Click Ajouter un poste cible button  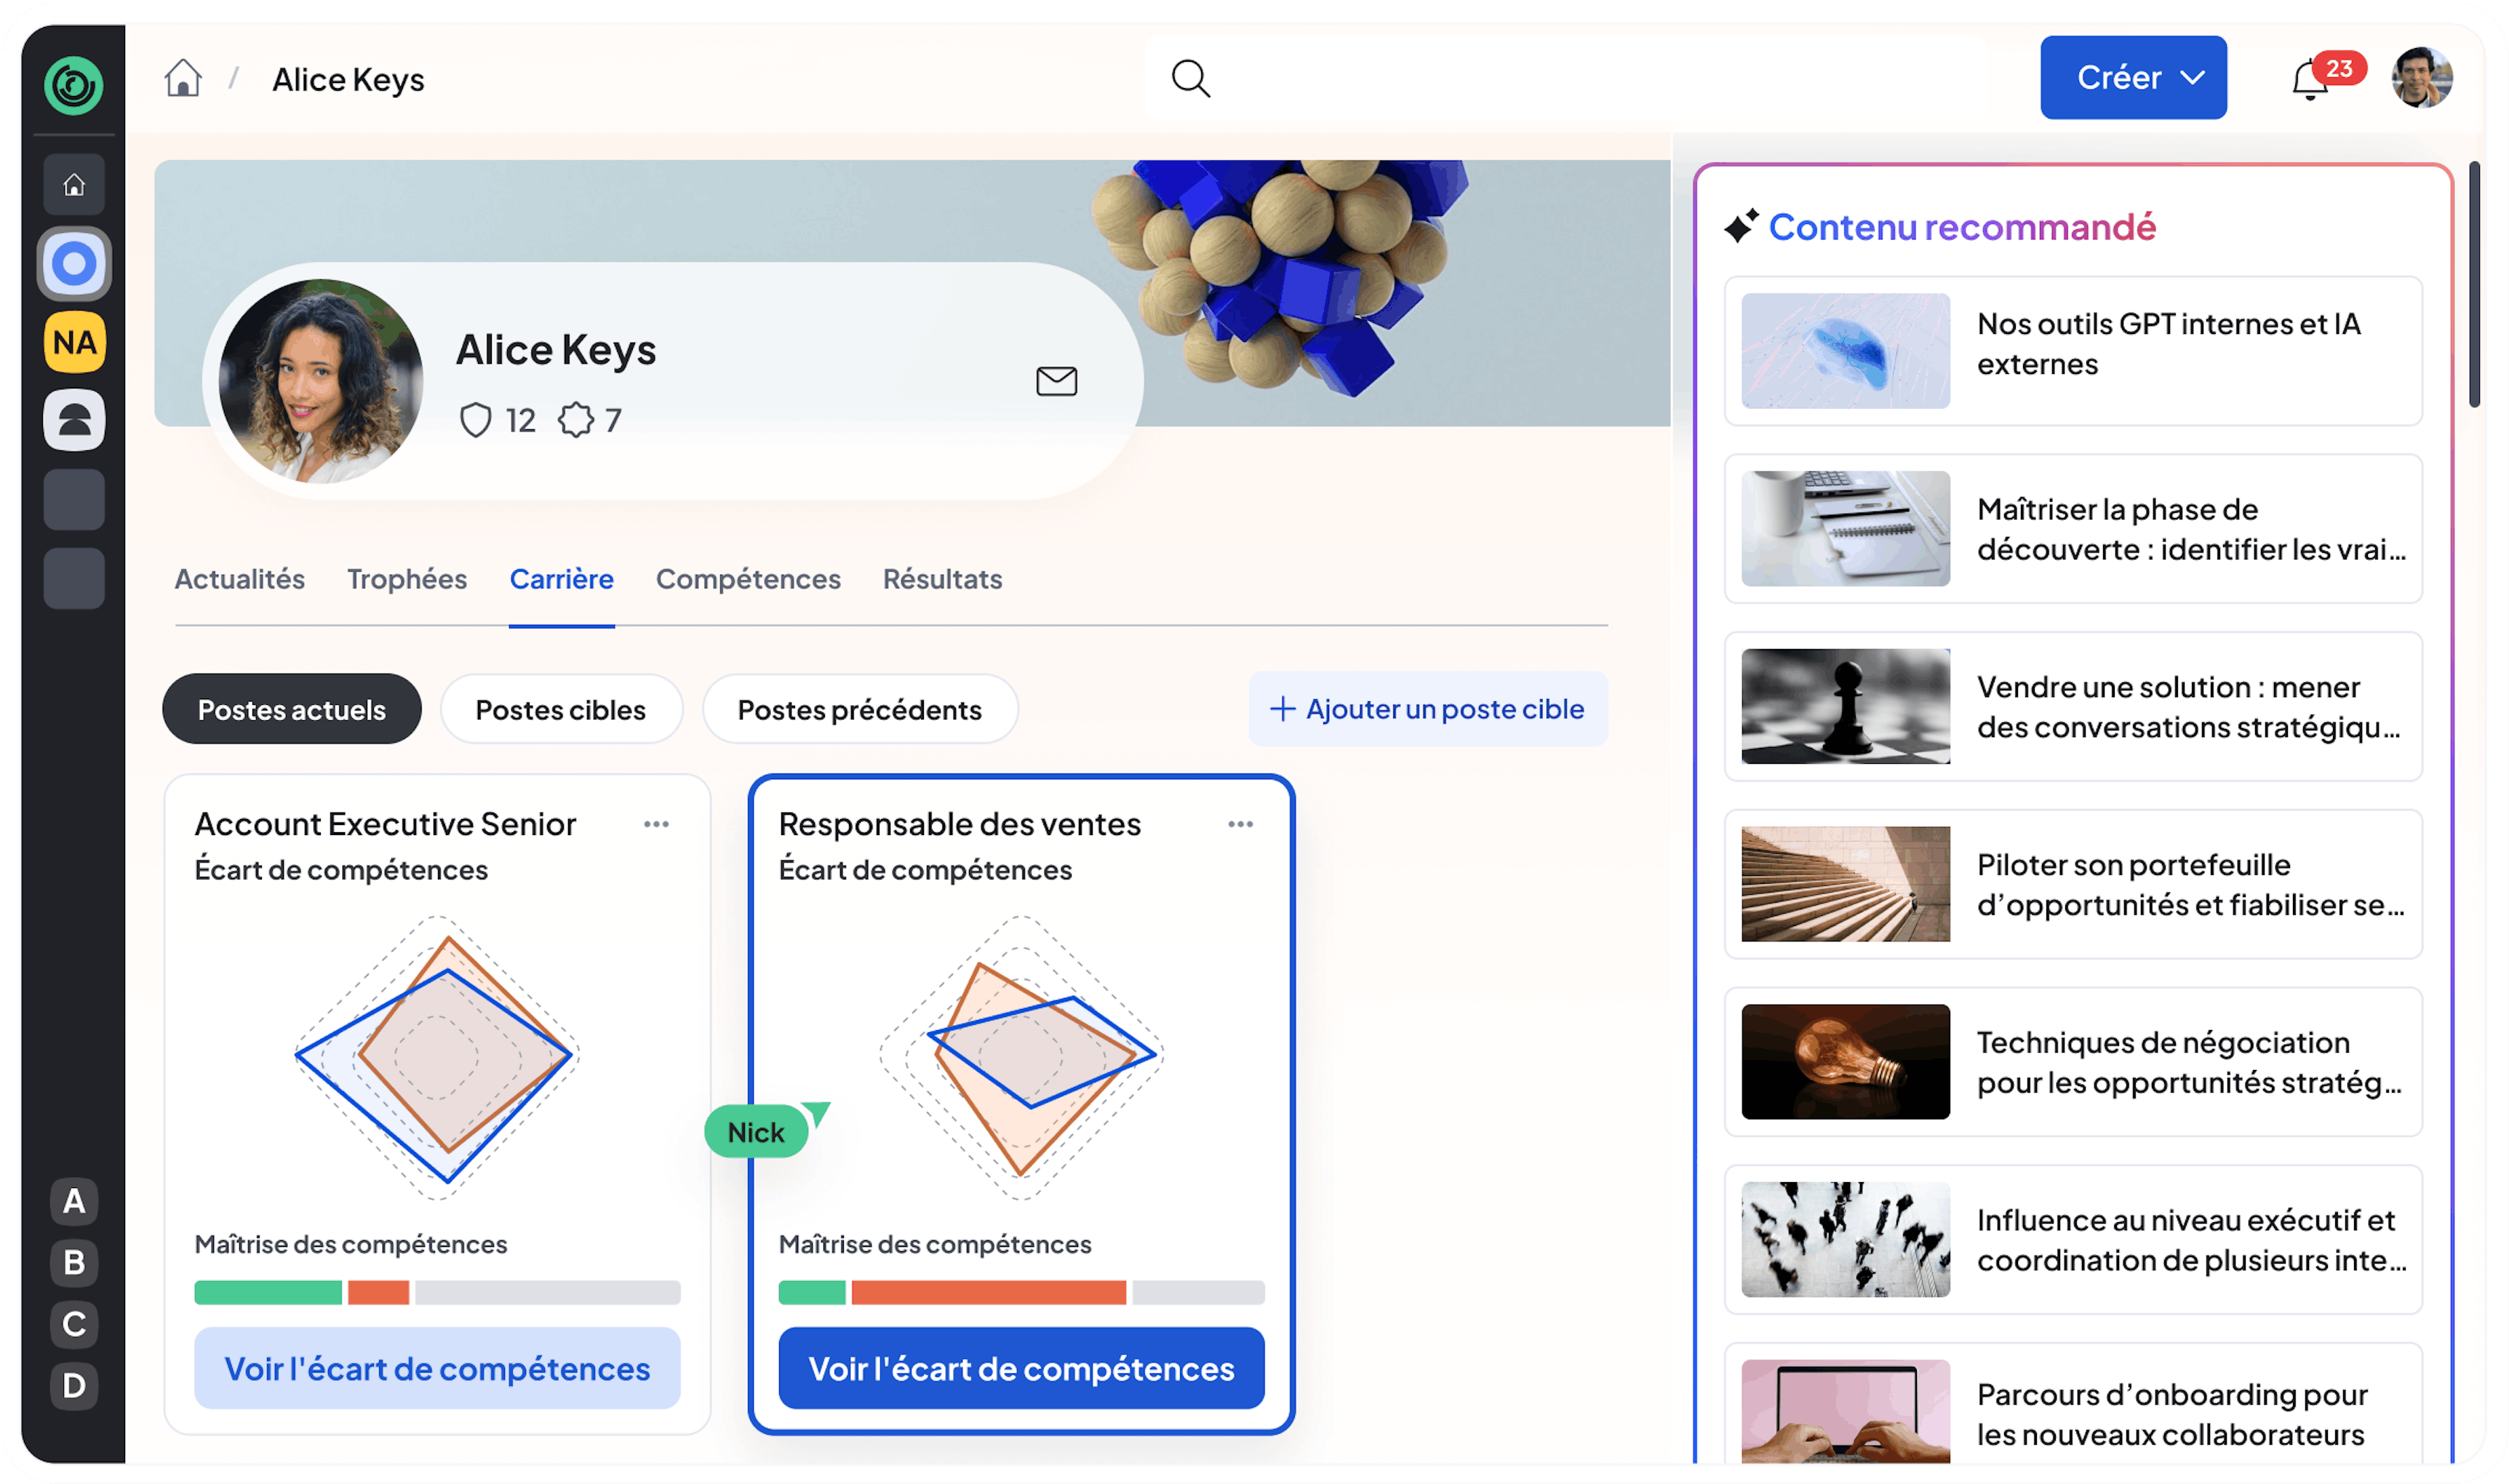[1427, 709]
